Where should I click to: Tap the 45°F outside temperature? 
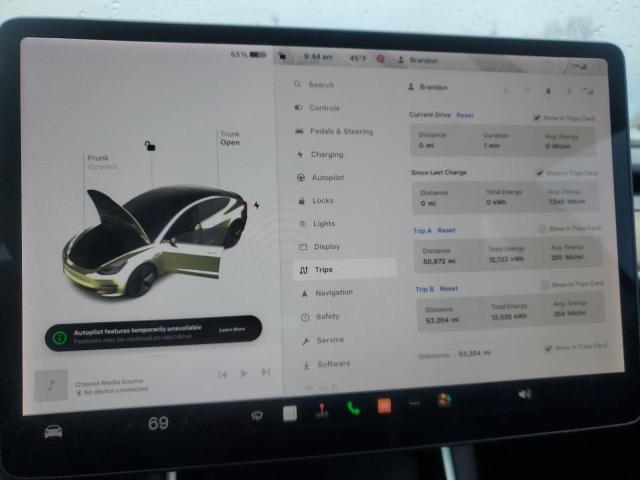(358, 58)
